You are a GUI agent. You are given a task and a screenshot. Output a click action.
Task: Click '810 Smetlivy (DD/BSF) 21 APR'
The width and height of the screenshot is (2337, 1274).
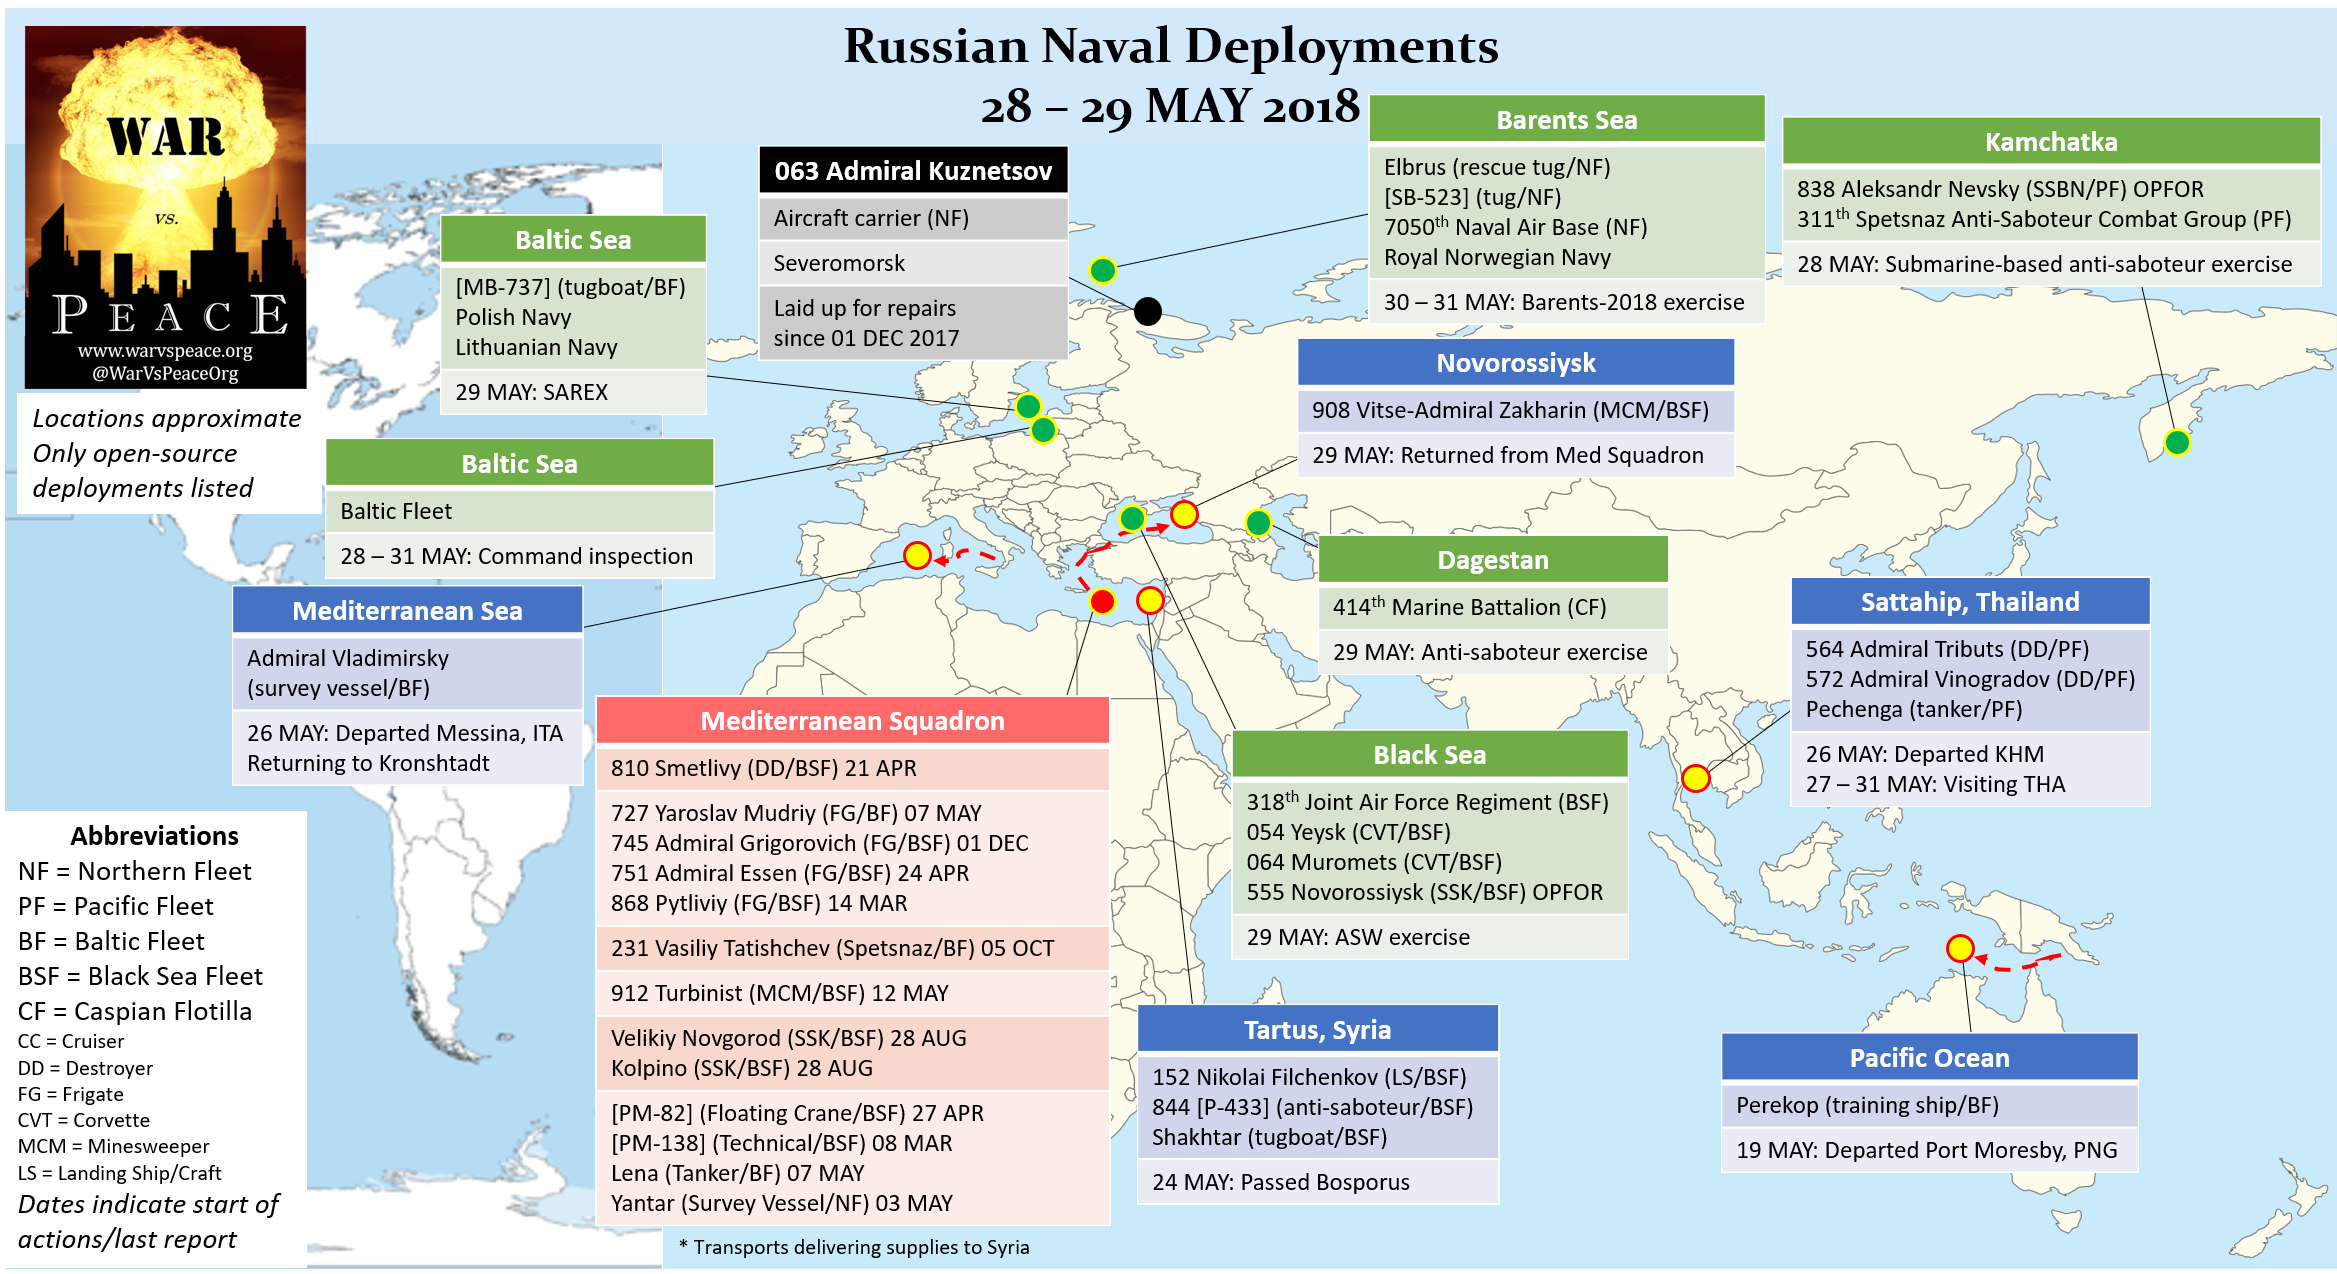[x=763, y=768]
